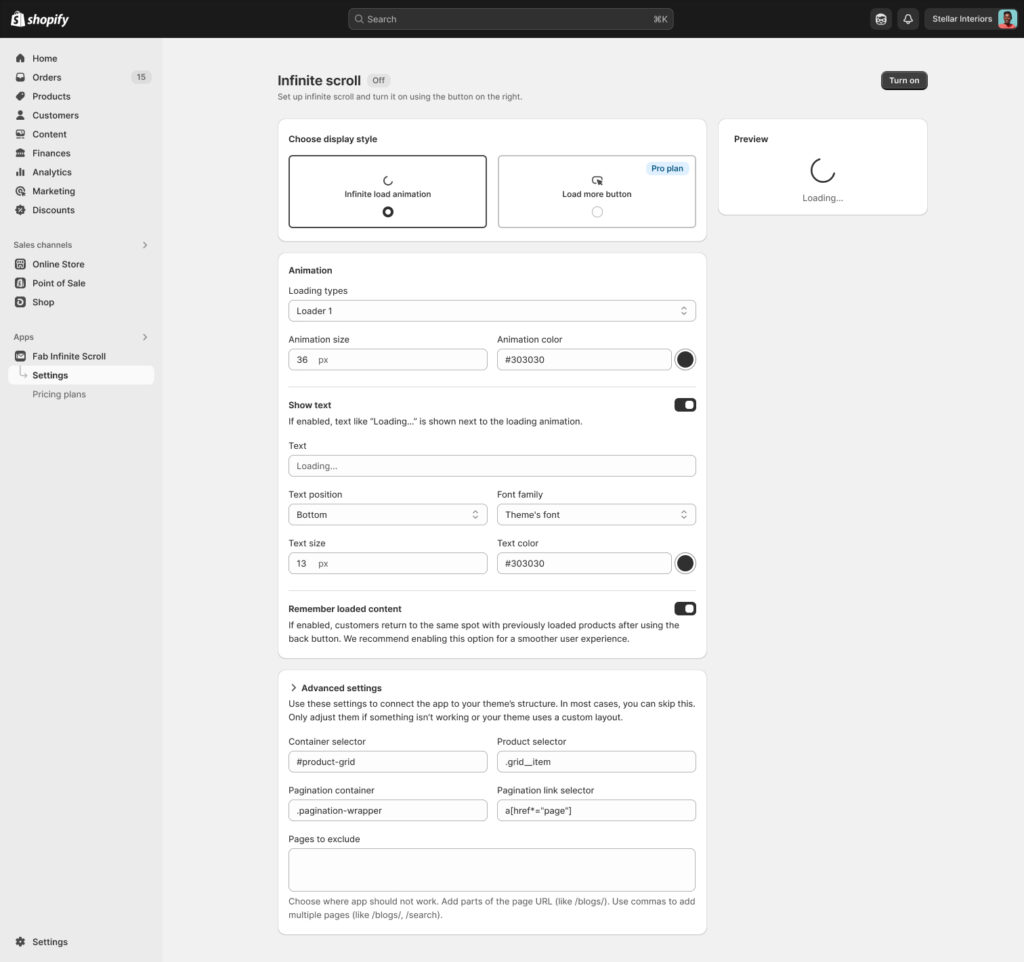Viewport: 1024px width, 962px height.
Task: Click the Shop channel icon
Action: point(20,302)
